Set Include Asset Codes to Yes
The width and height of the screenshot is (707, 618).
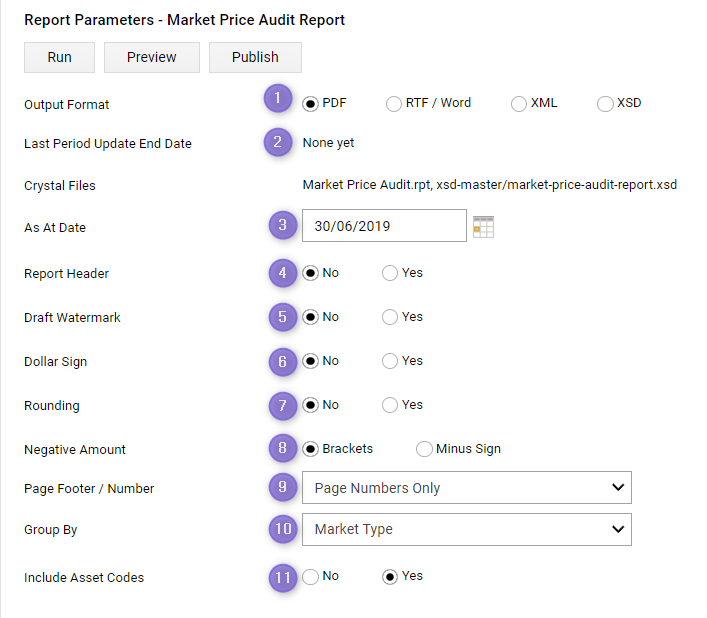390,577
